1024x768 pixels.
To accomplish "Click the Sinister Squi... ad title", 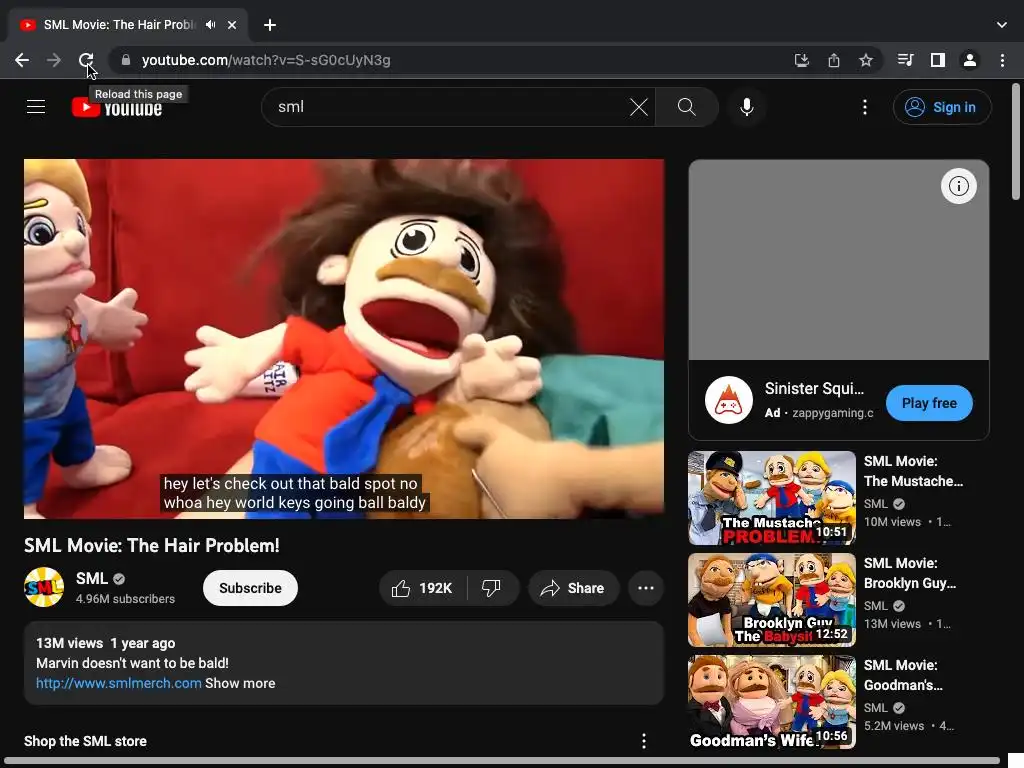I will (814, 389).
